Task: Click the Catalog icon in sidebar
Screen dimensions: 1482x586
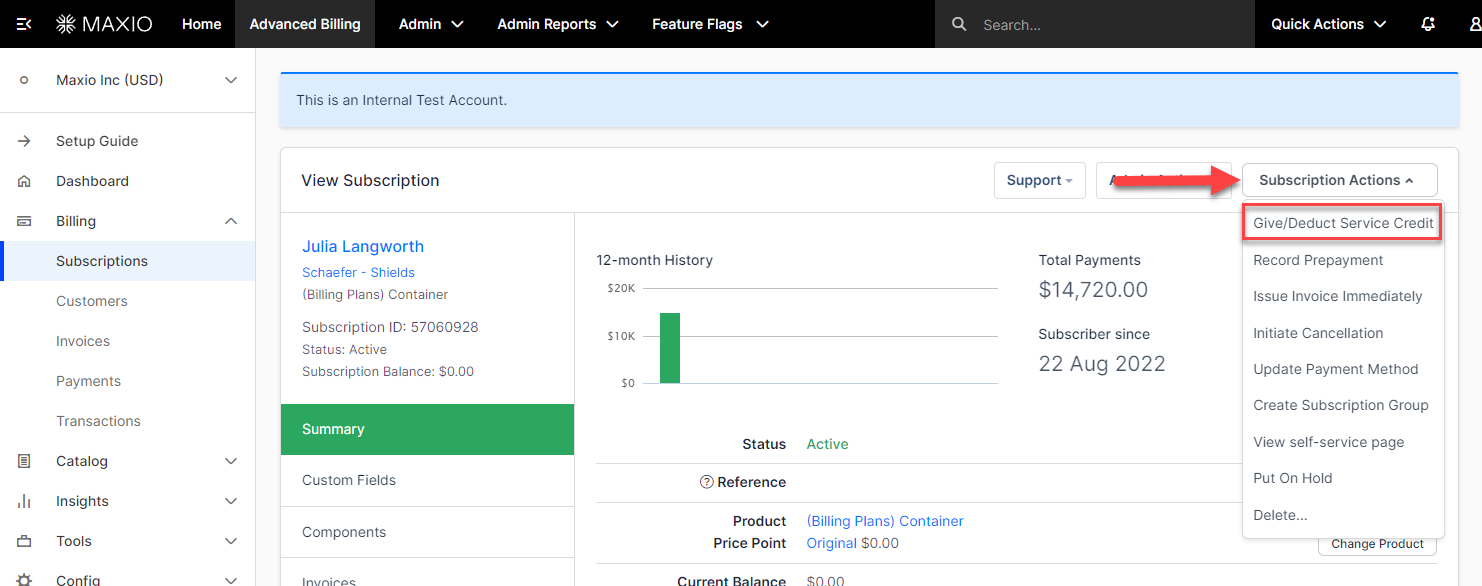Action: coord(25,461)
